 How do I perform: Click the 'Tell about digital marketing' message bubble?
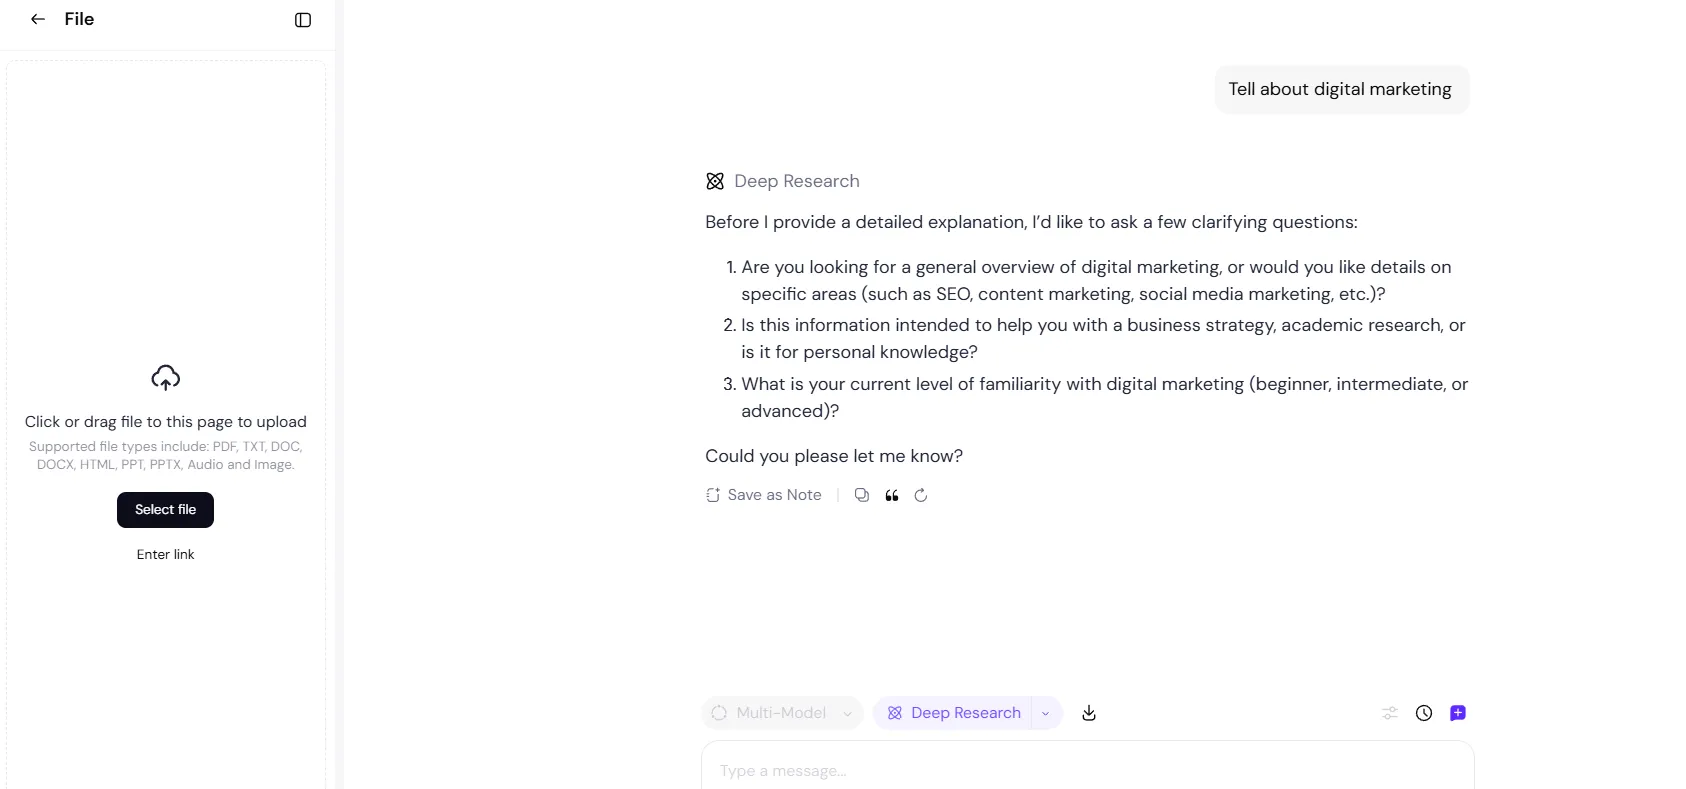pos(1340,89)
